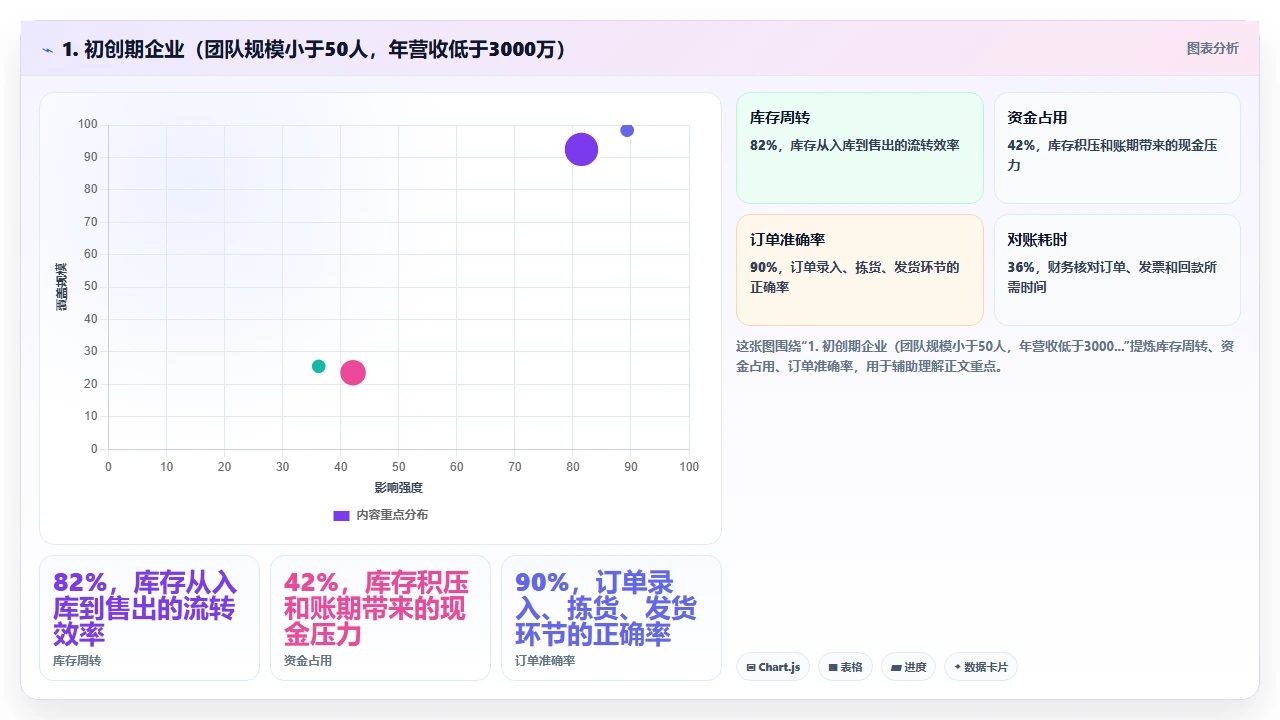
Task: Open the 对账耗时 card
Action: tap(1117, 270)
